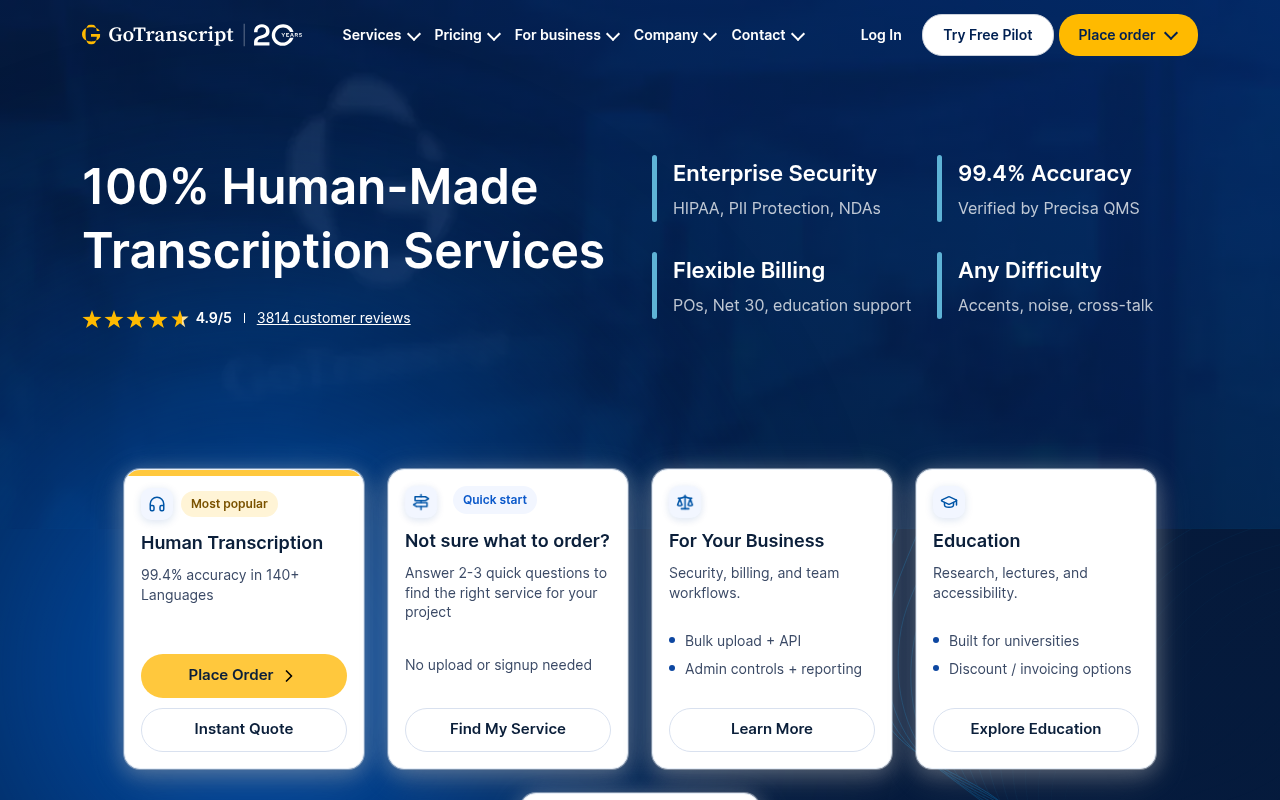Click 'No upload or signup needed' text

498,665
